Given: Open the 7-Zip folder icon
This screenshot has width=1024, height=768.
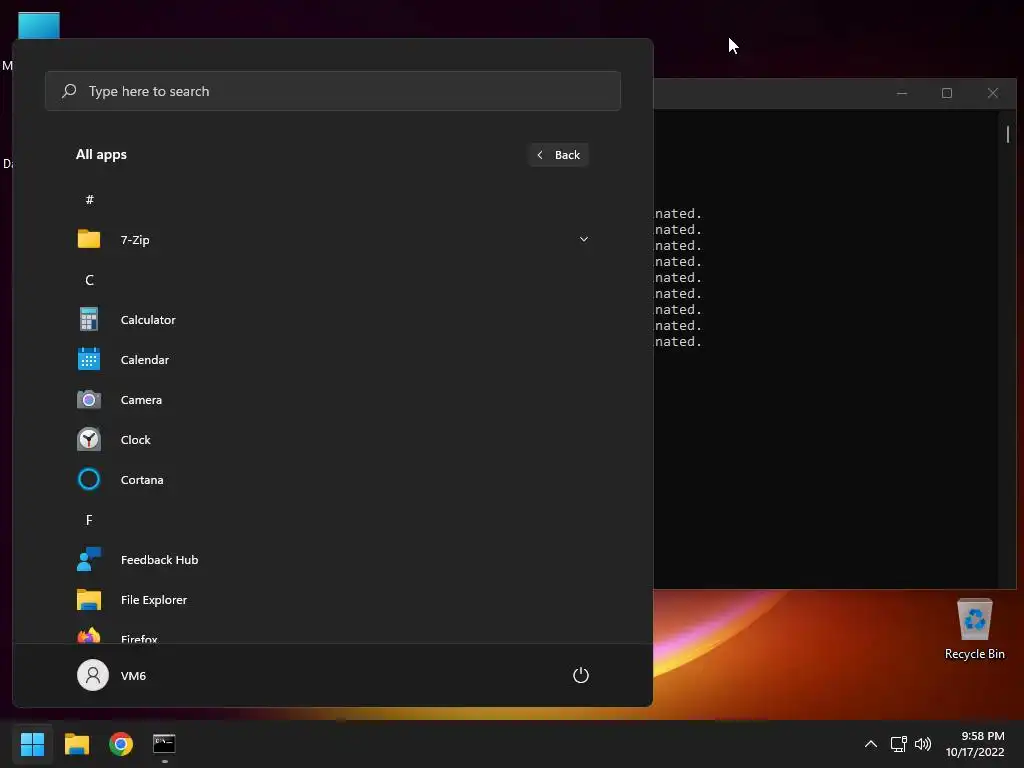Looking at the screenshot, I should click(89, 239).
